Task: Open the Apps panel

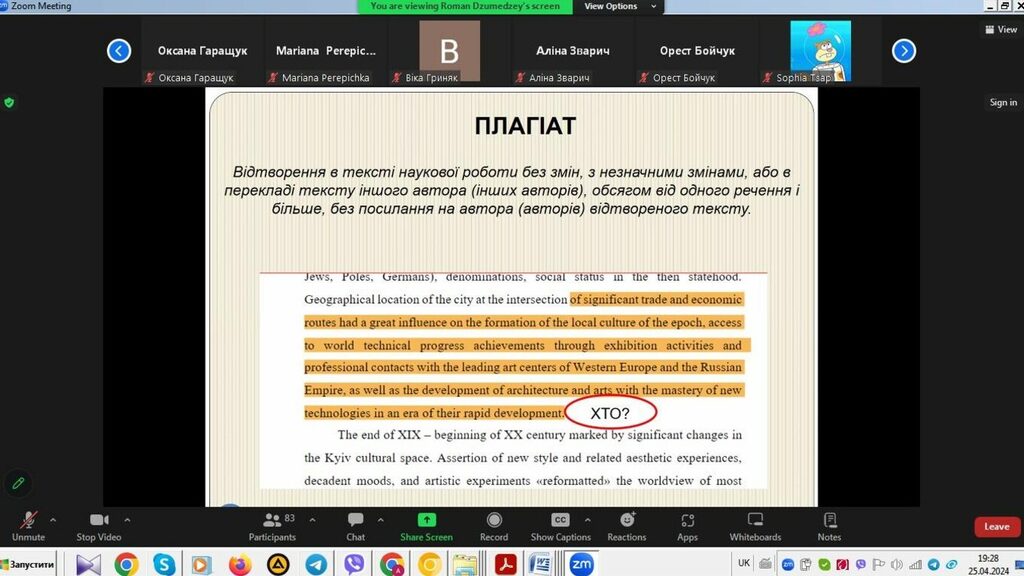Action: click(x=687, y=525)
